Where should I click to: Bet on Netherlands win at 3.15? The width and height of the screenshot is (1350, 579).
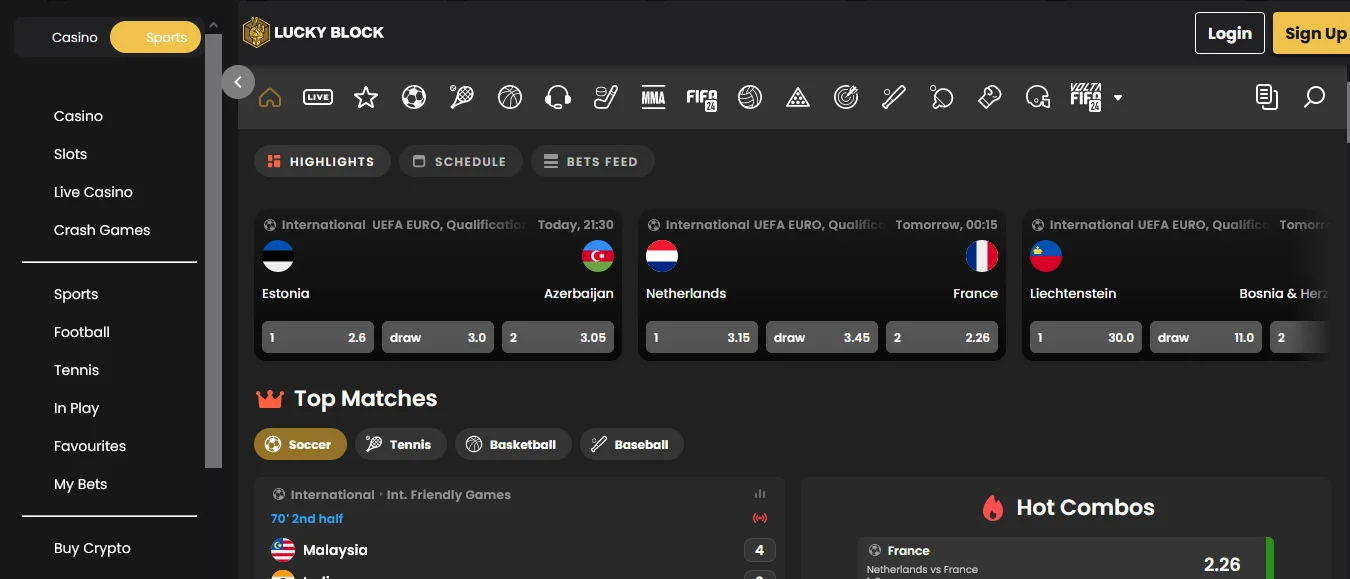702,337
